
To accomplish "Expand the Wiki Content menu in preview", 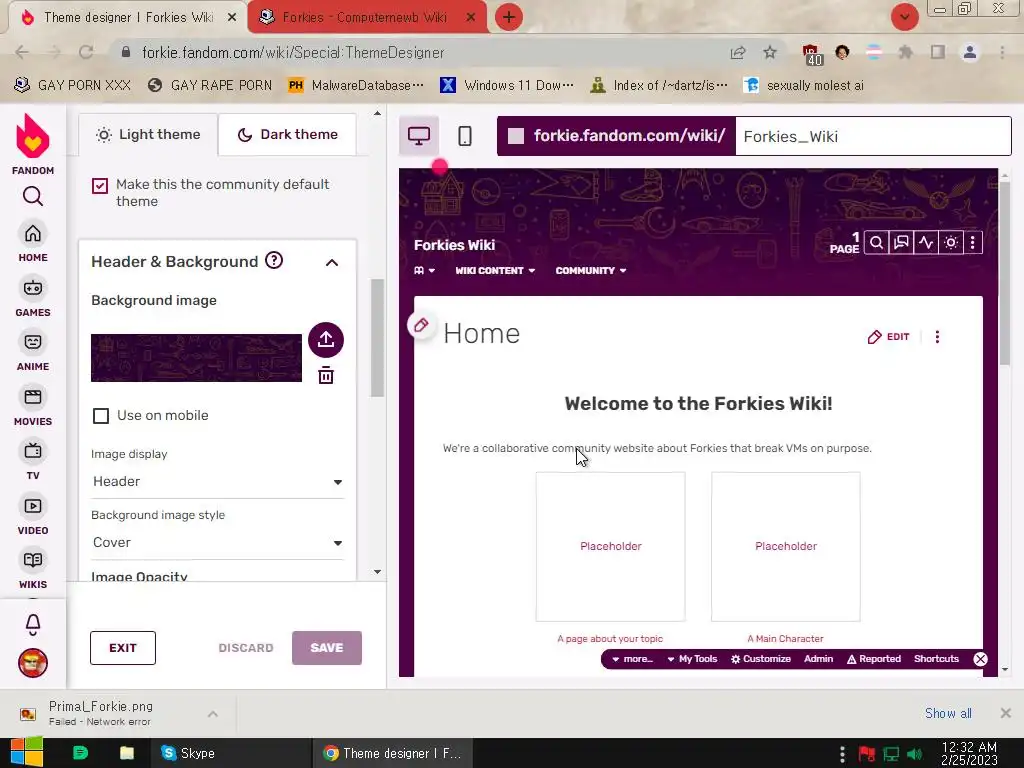I will [x=495, y=270].
